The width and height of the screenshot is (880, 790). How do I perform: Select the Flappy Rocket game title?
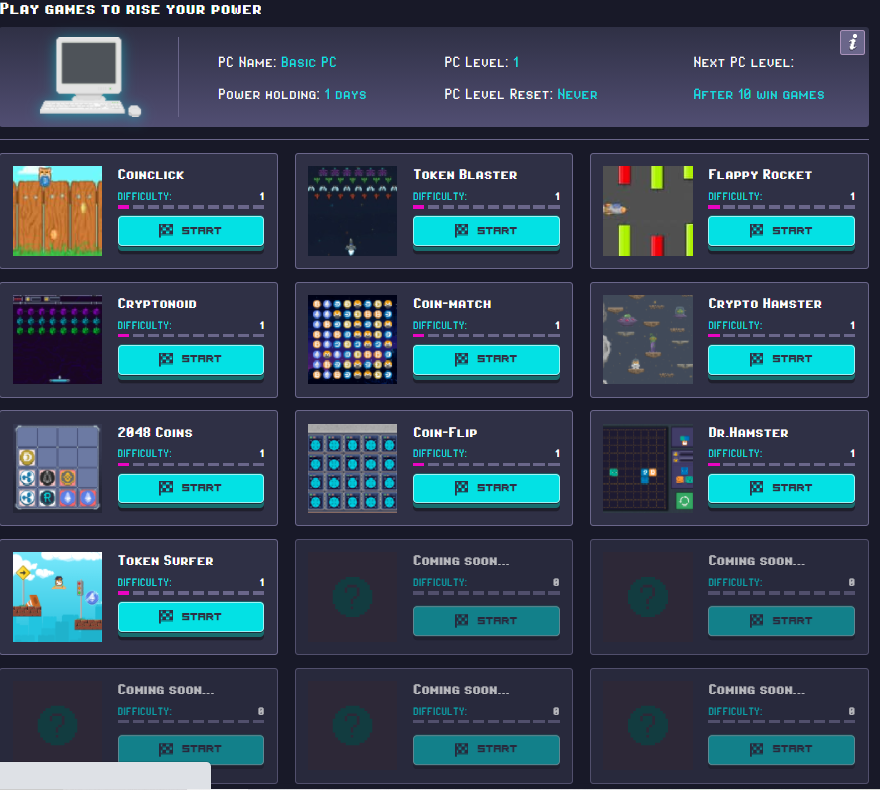click(760, 175)
